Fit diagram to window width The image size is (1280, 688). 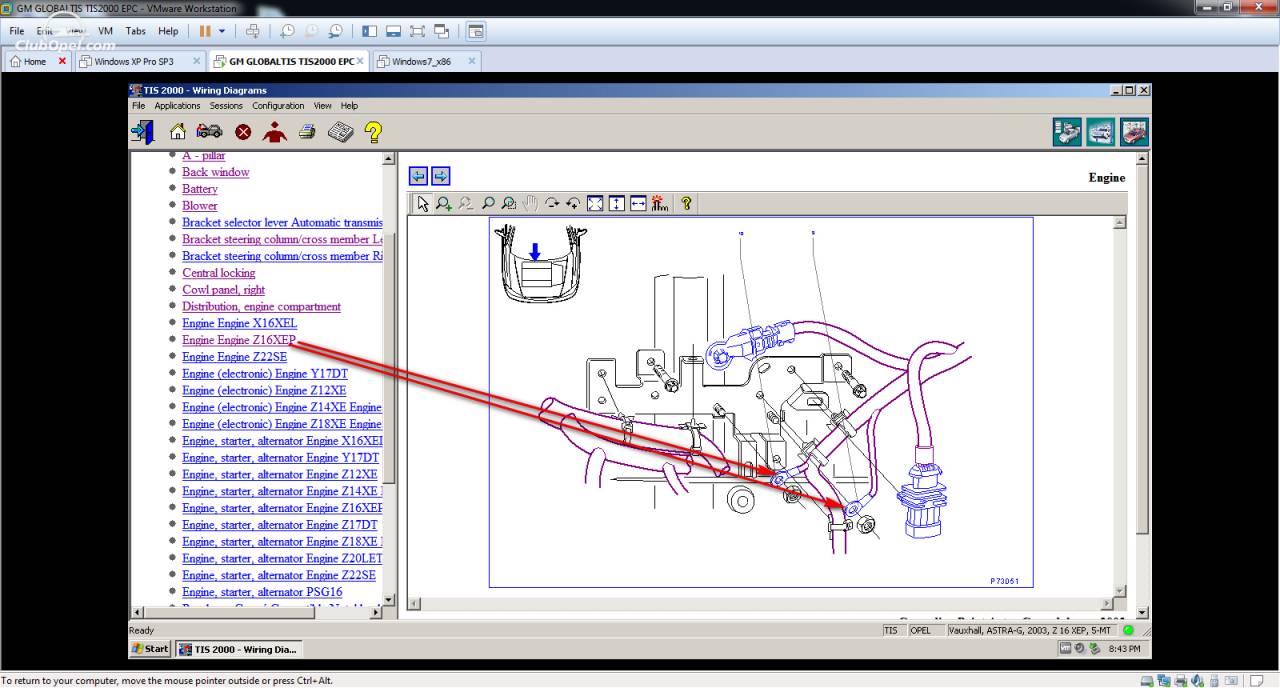pyautogui.click(x=638, y=203)
